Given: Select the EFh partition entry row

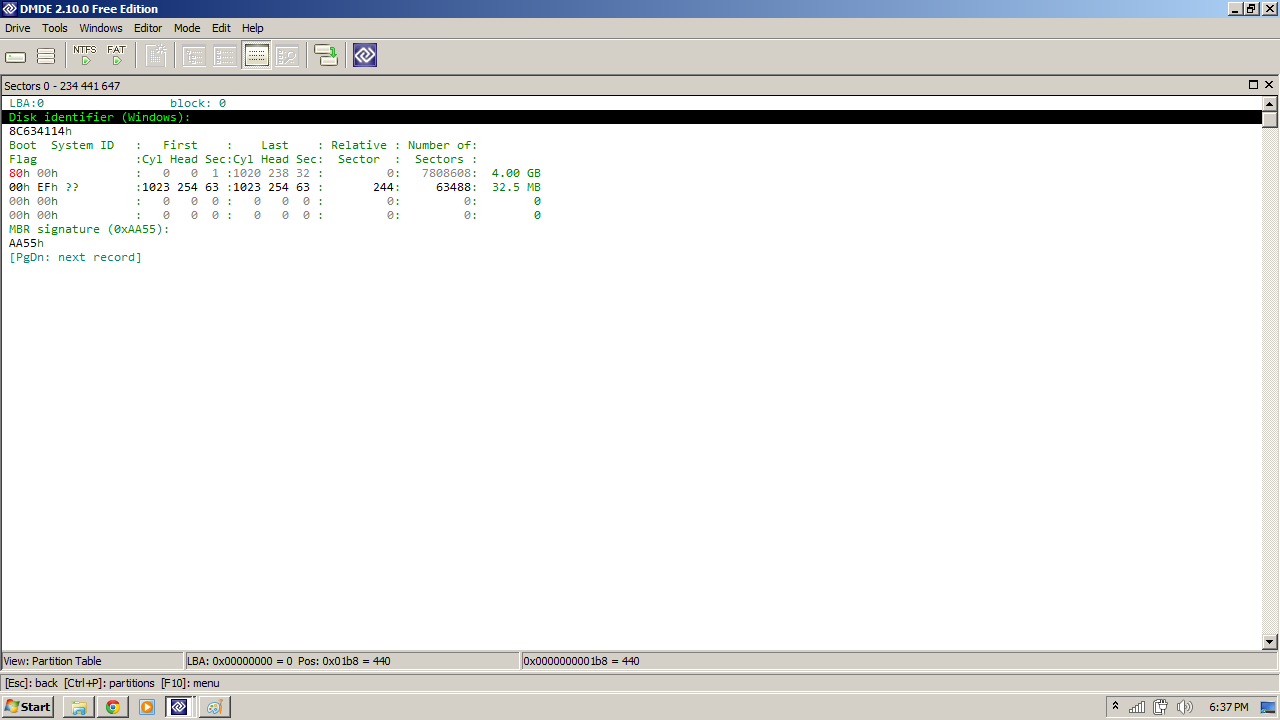Looking at the screenshot, I should 275,187.
